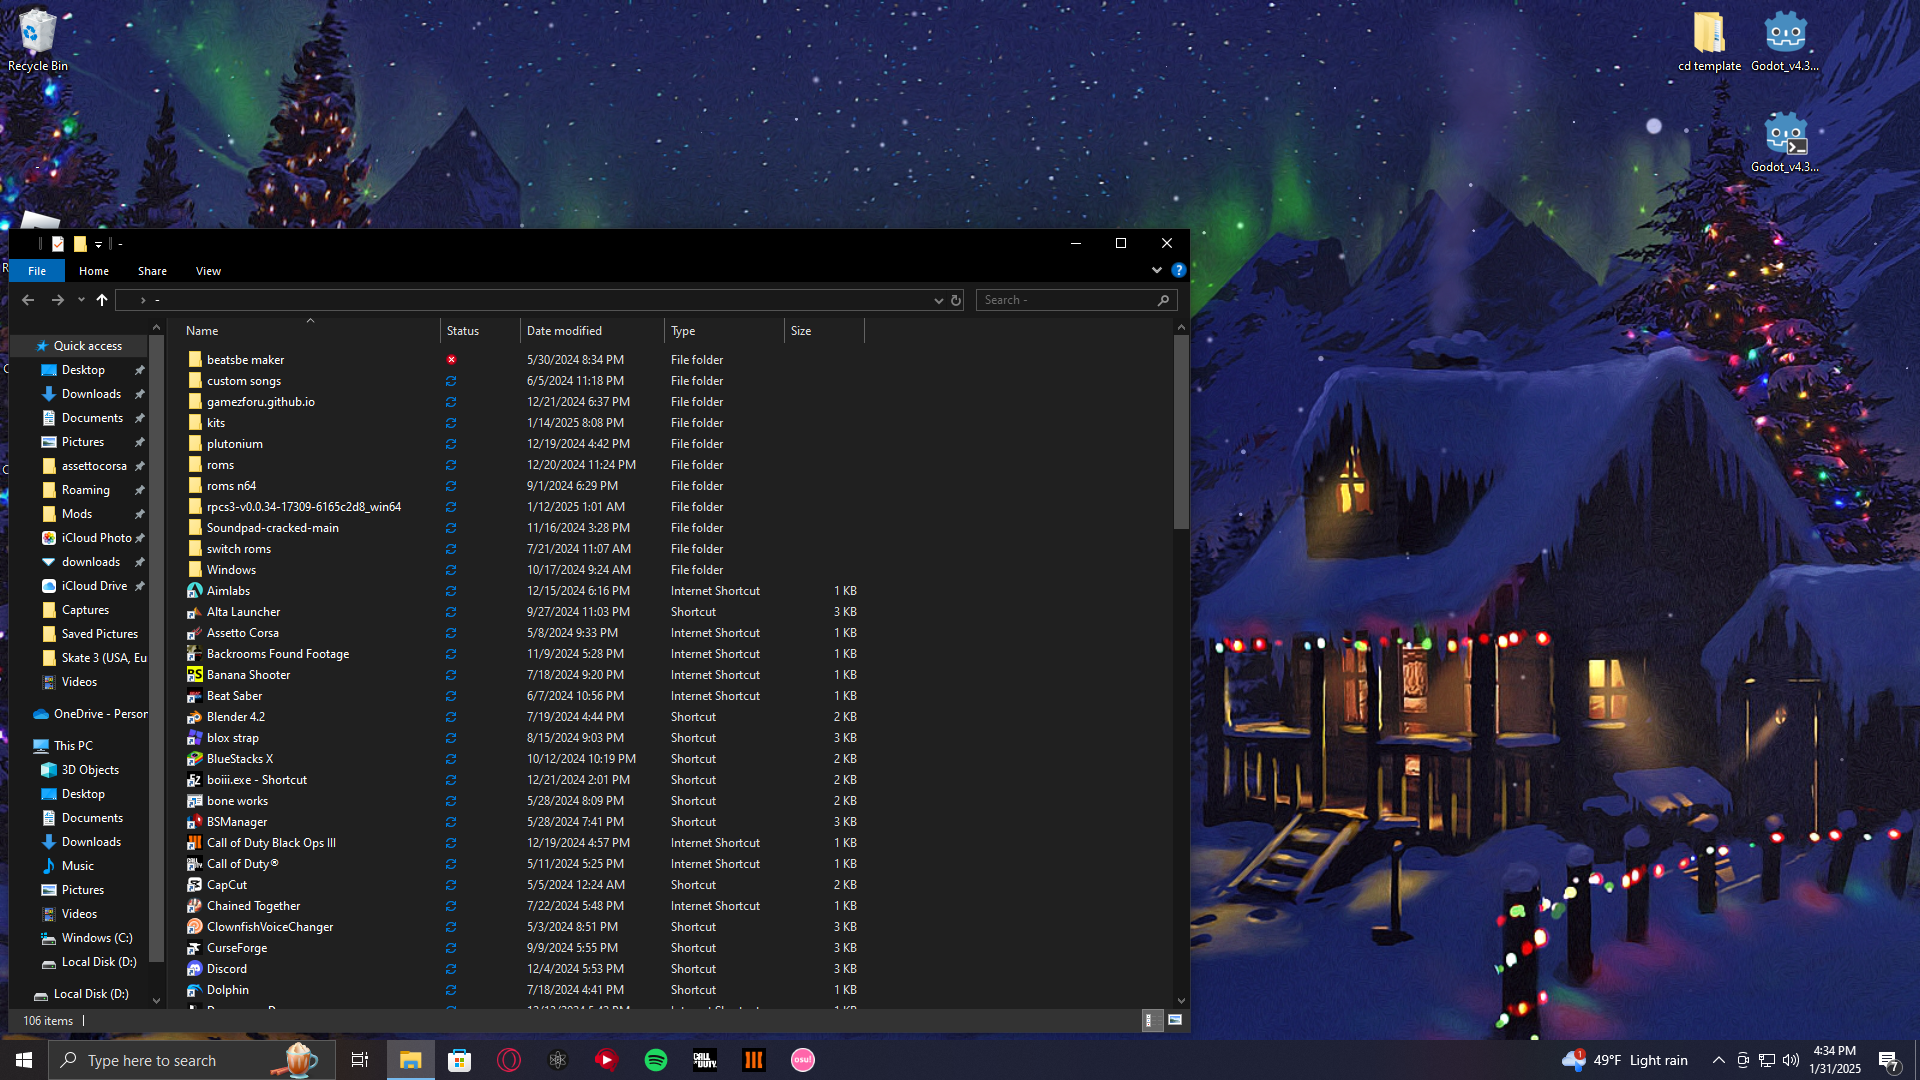Refresh the current folder view
Viewport: 1920px width, 1080px height.
[956, 300]
